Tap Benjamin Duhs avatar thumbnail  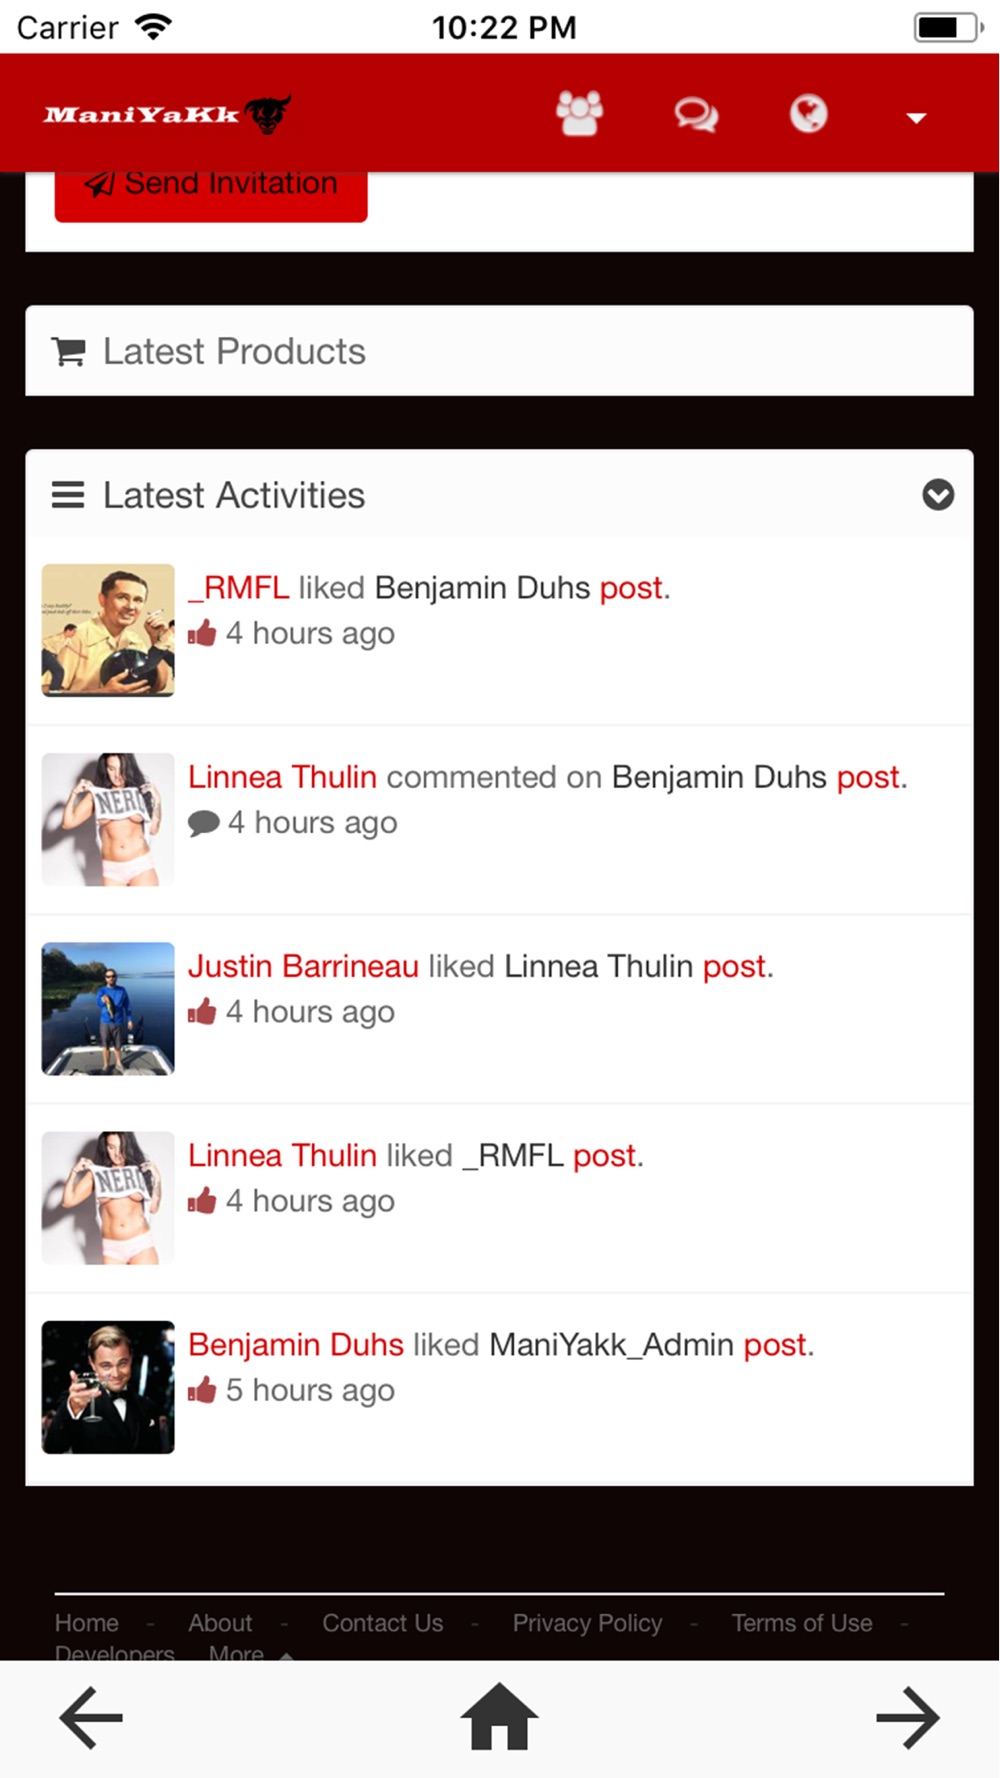pyautogui.click(x=108, y=1387)
